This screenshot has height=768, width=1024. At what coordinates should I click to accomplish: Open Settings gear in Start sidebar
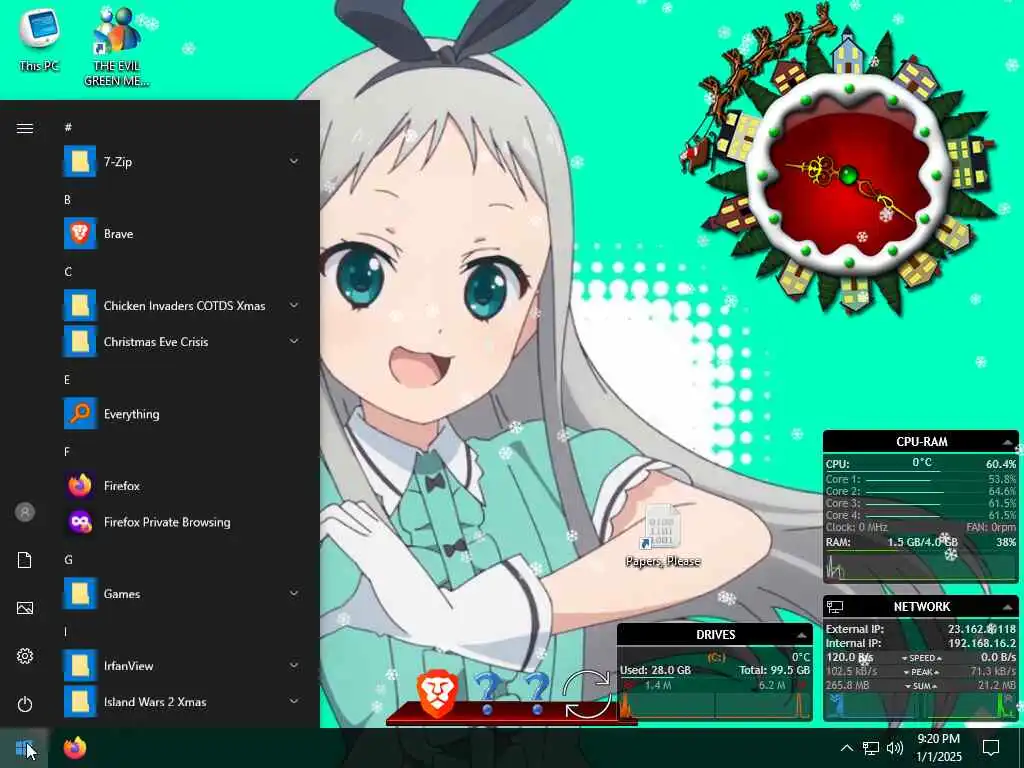tap(25, 656)
